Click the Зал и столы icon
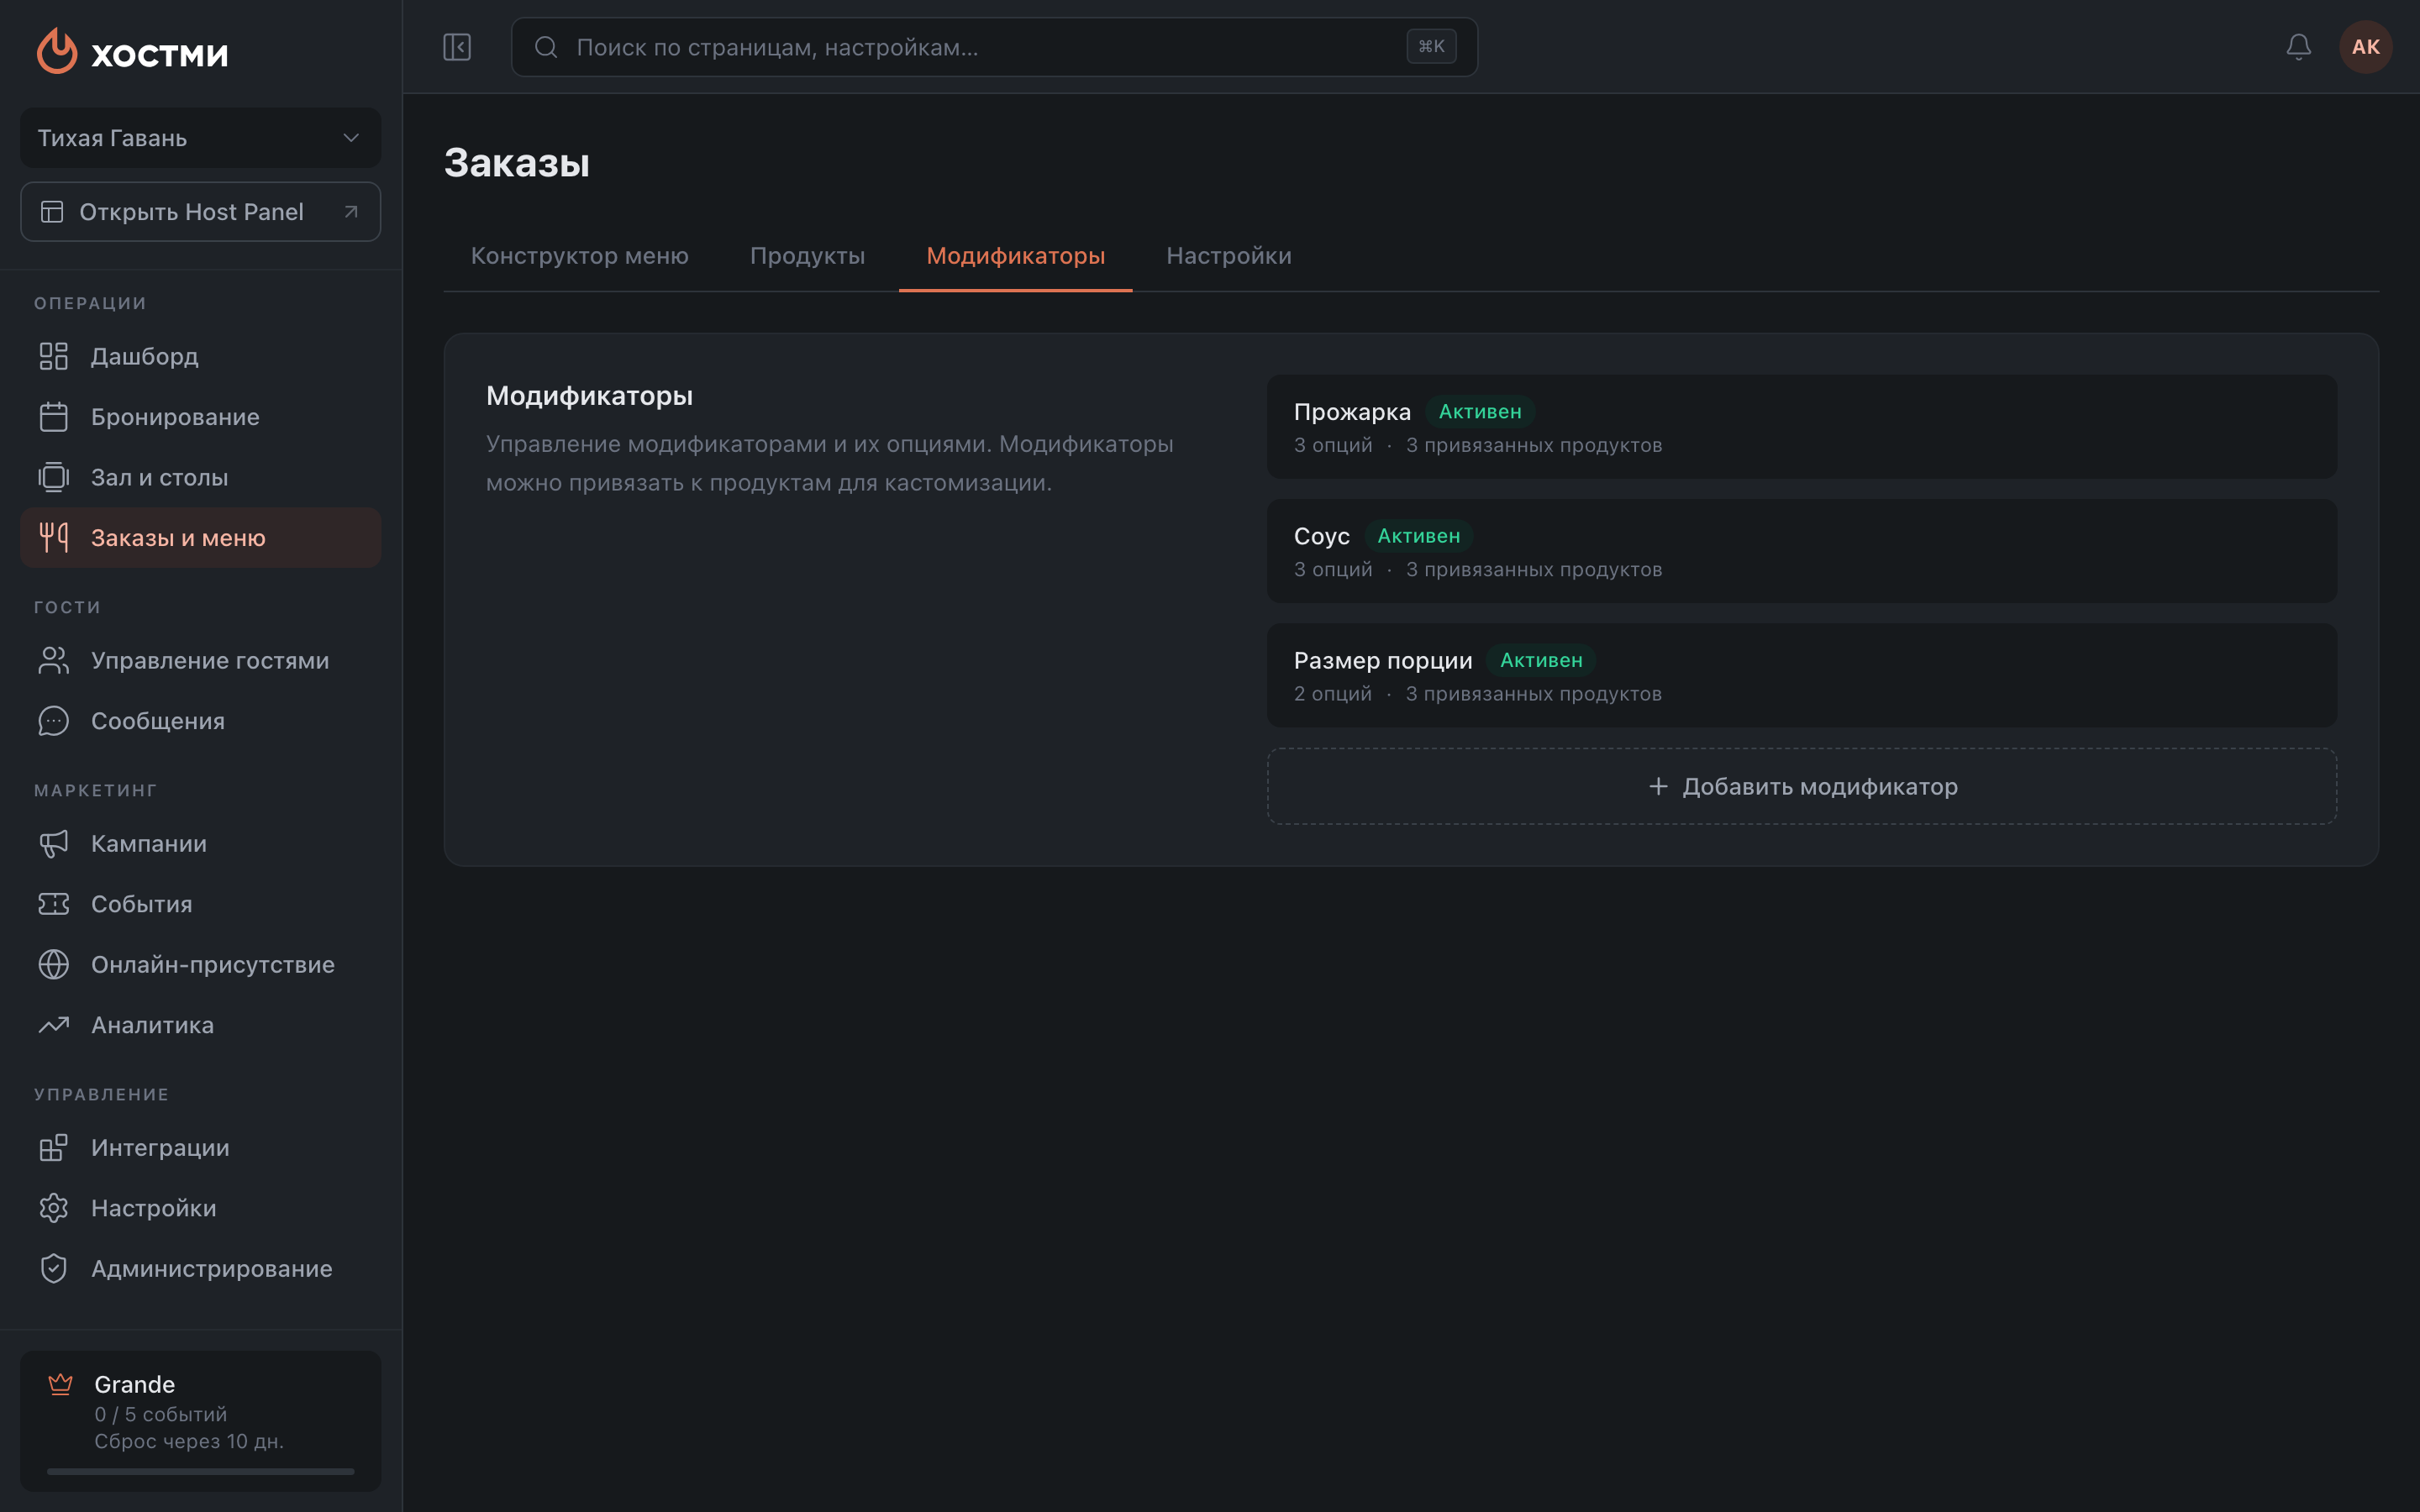 coord(54,477)
